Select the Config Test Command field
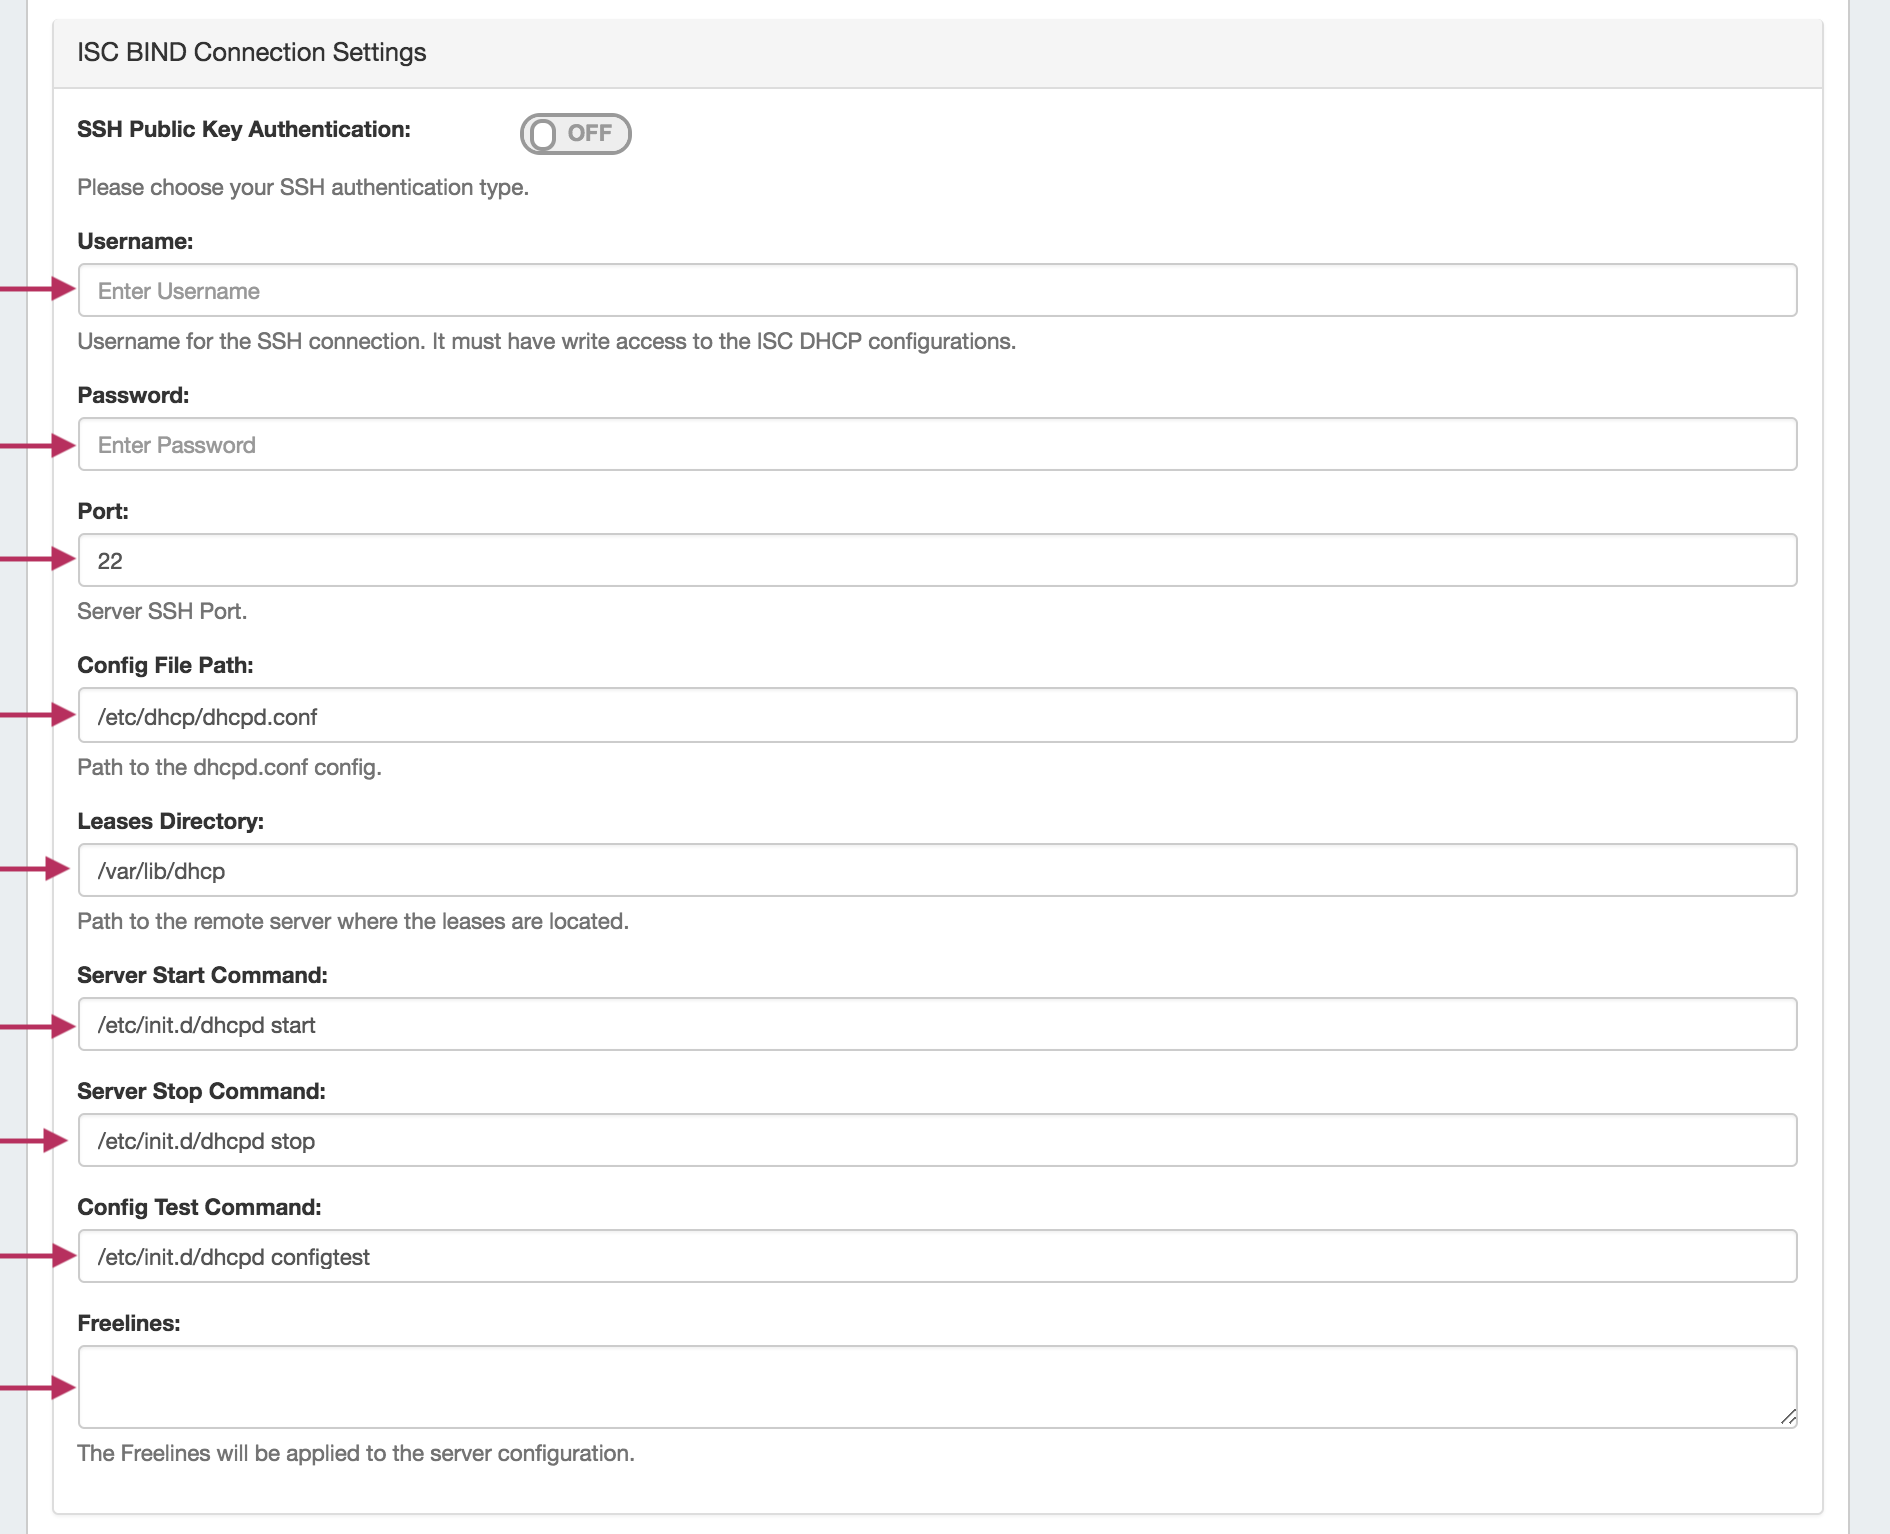 coord(937,1257)
